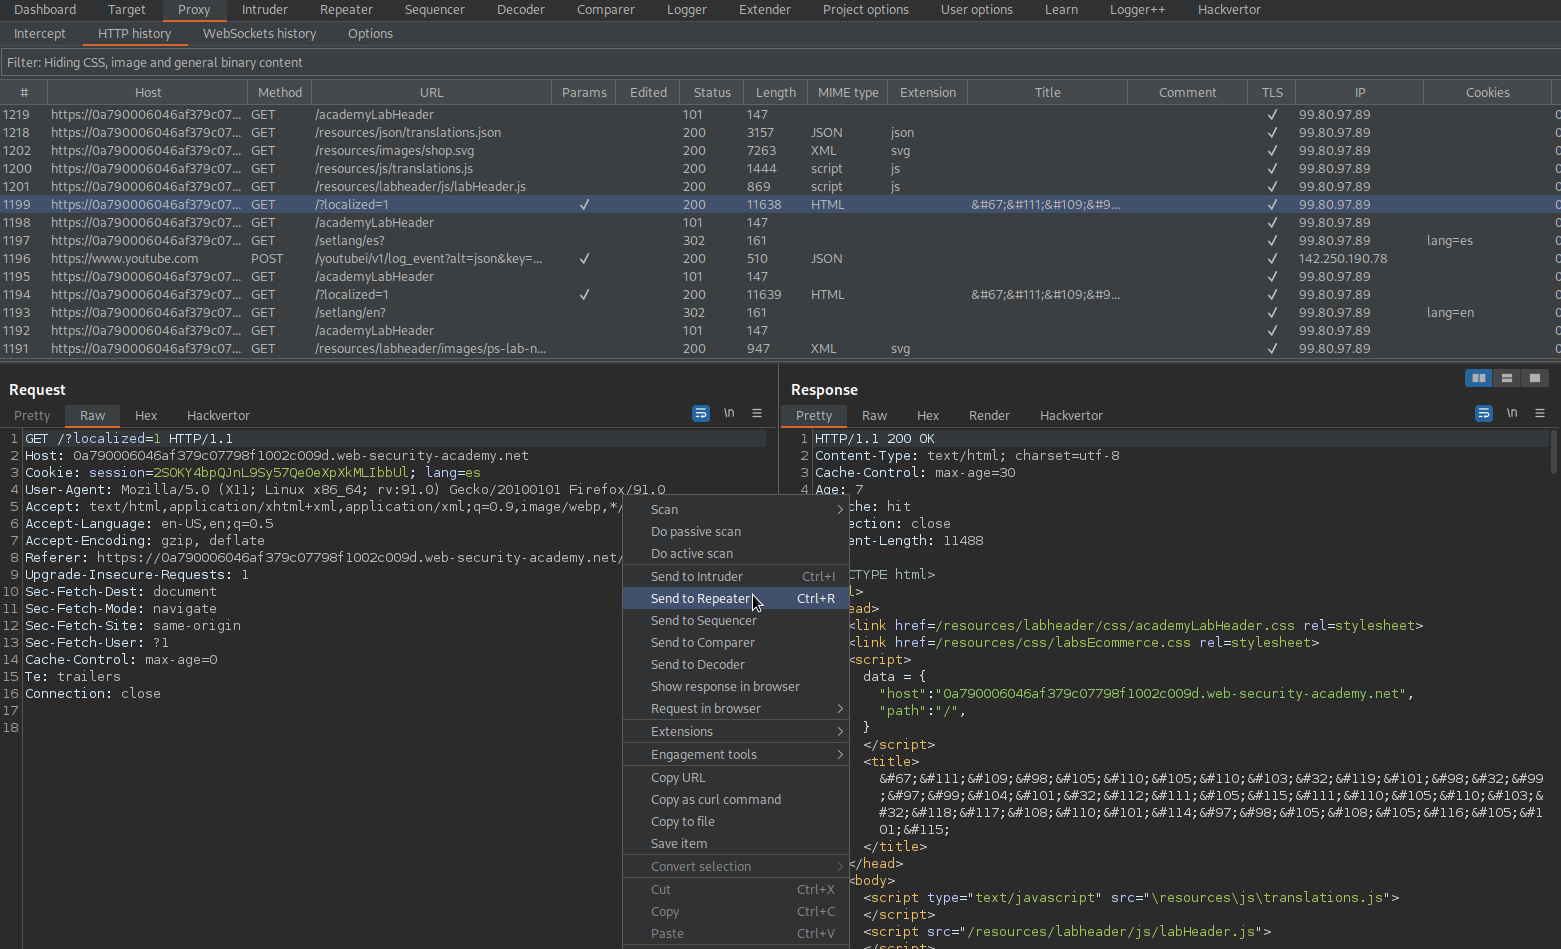
Task: Select Copy as curl command
Action: (x=736, y=800)
